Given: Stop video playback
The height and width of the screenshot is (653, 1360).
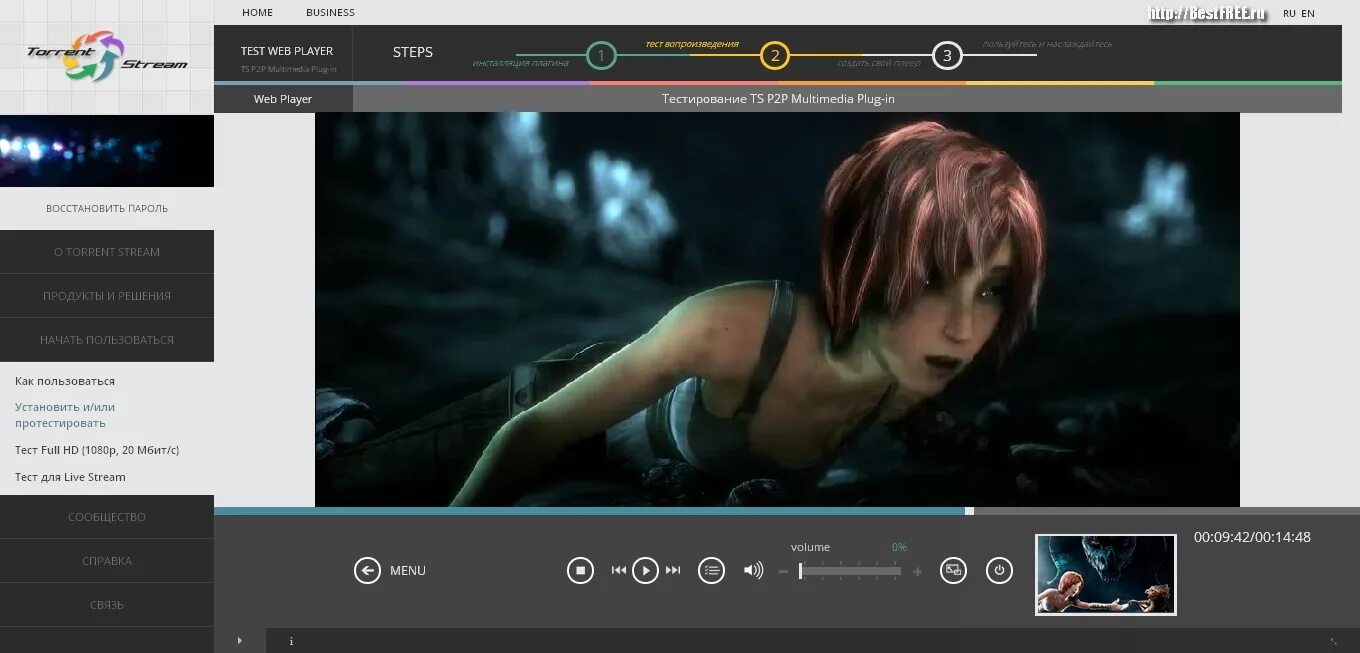Looking at the screenshot, I should [x=580, y=570].
